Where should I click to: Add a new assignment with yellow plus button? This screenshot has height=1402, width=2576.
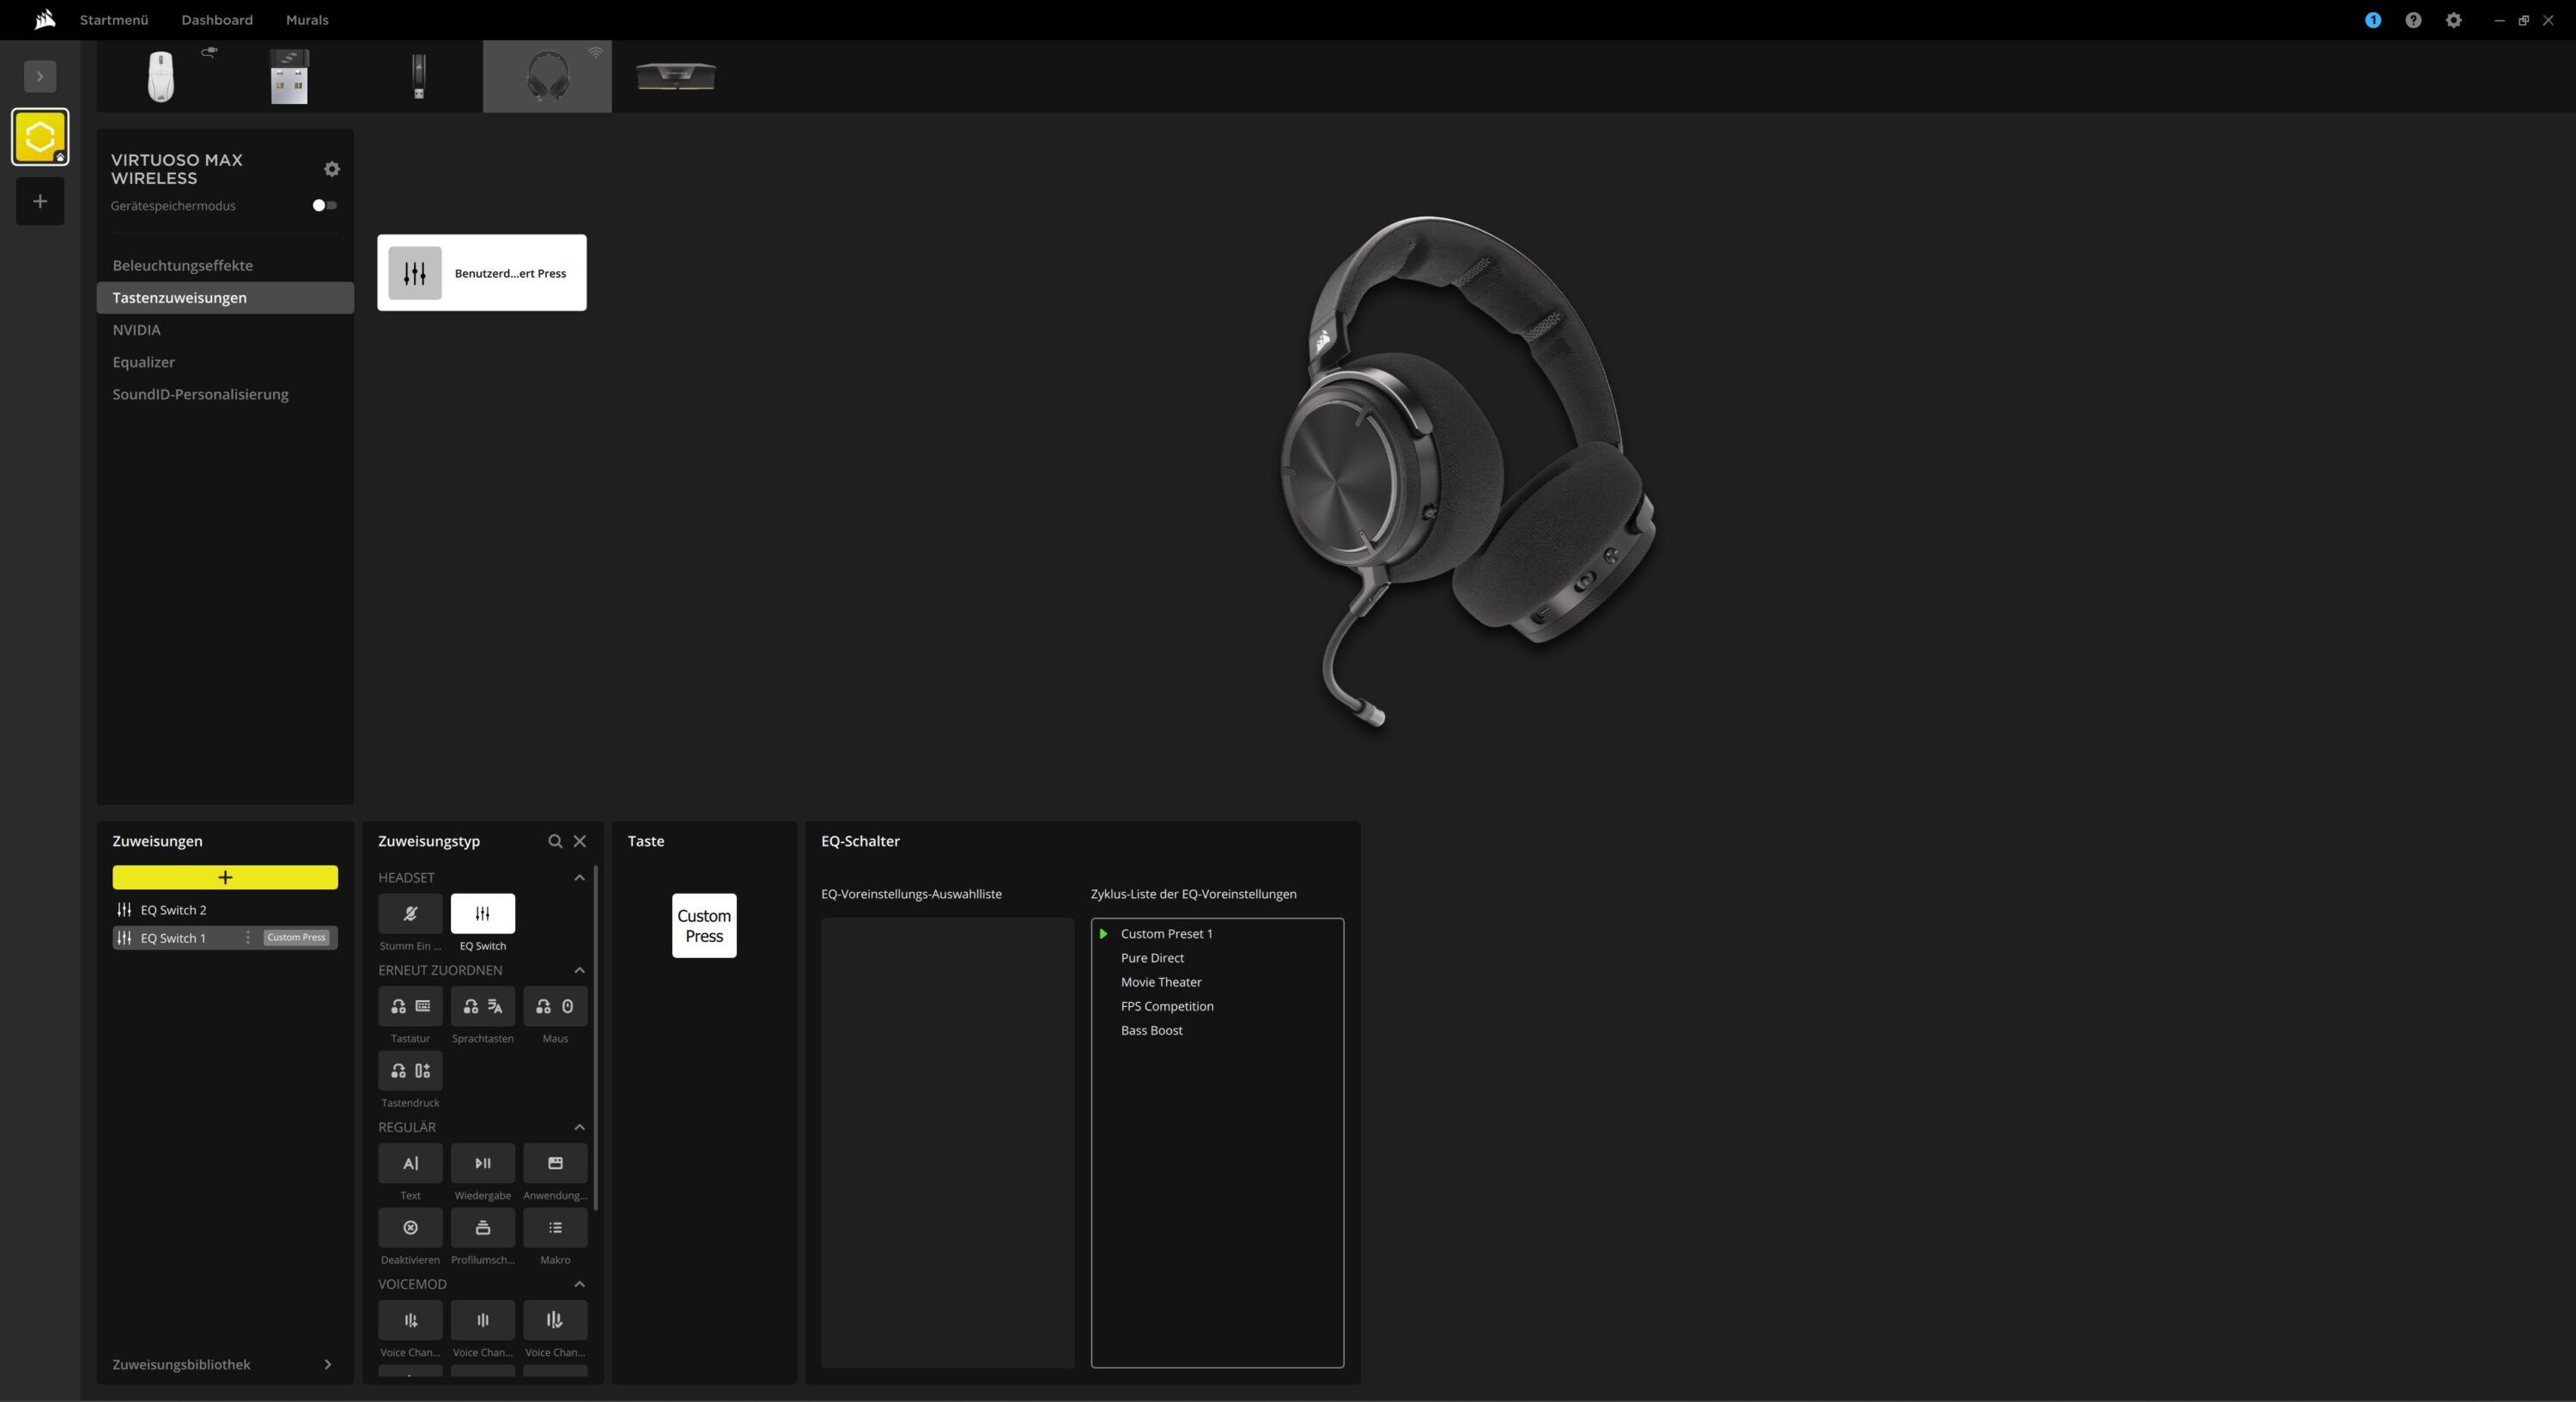[x=225, y=877]
